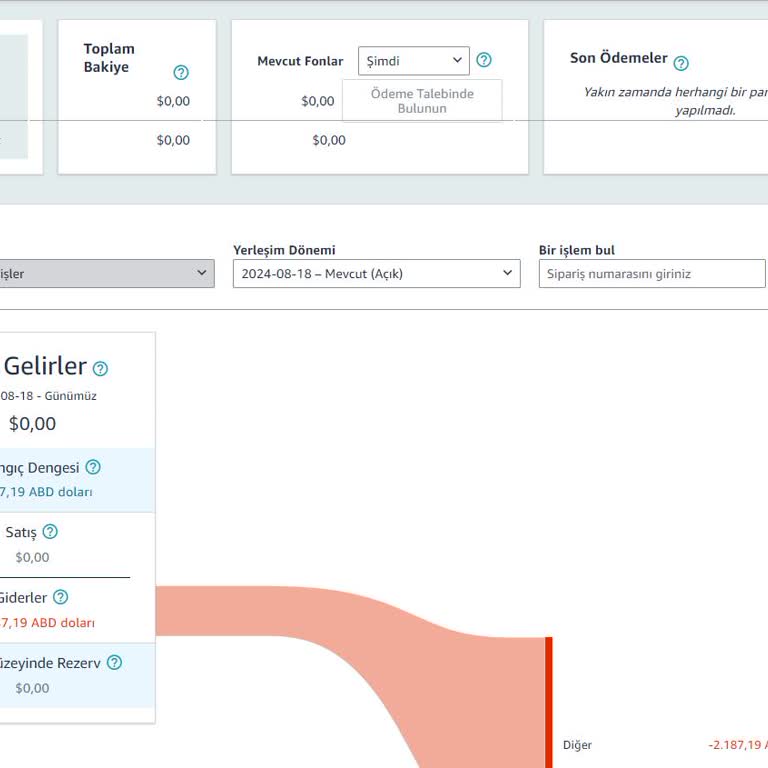The image size is (768, 768).
Task: Show help for the Gelirler heading
Action: [100, 368]
